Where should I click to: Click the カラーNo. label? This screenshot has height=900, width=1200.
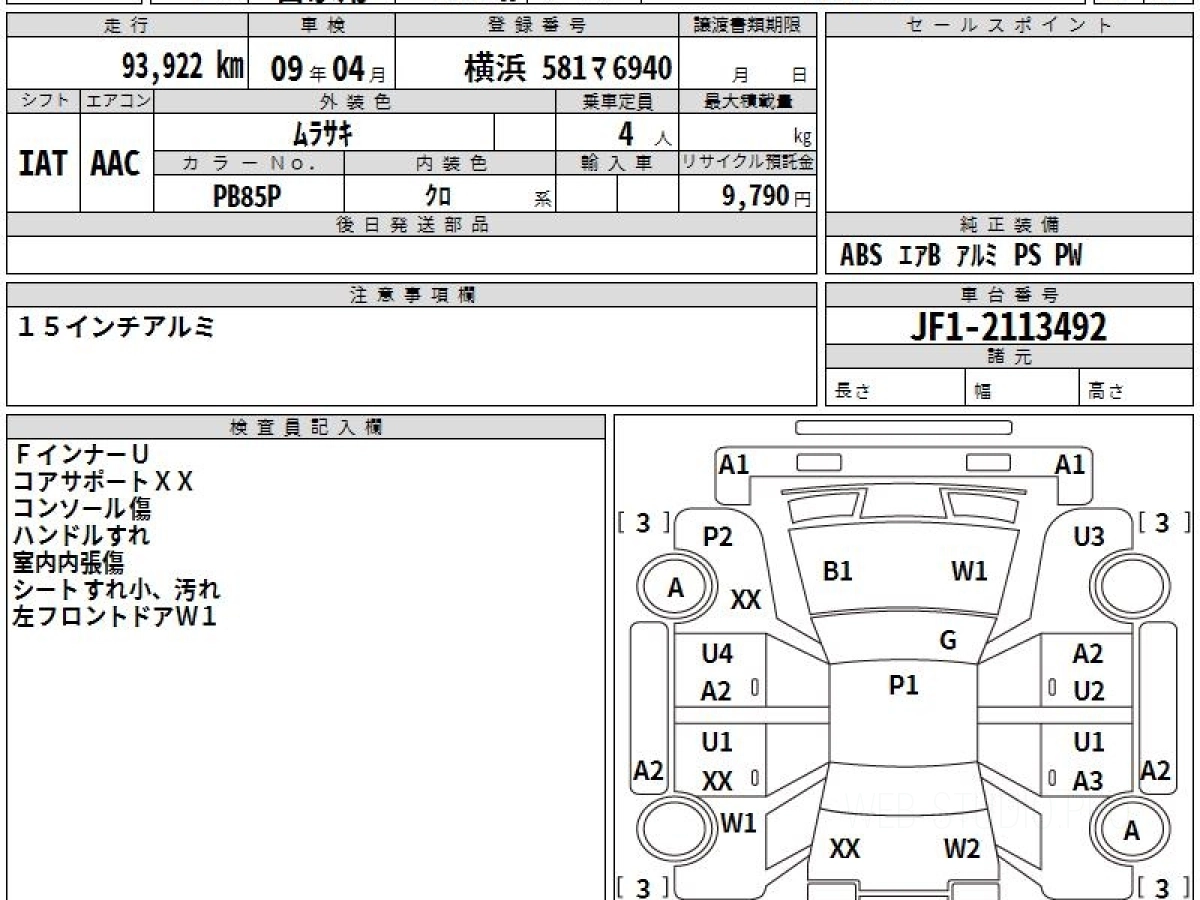[x=249, y=163]
